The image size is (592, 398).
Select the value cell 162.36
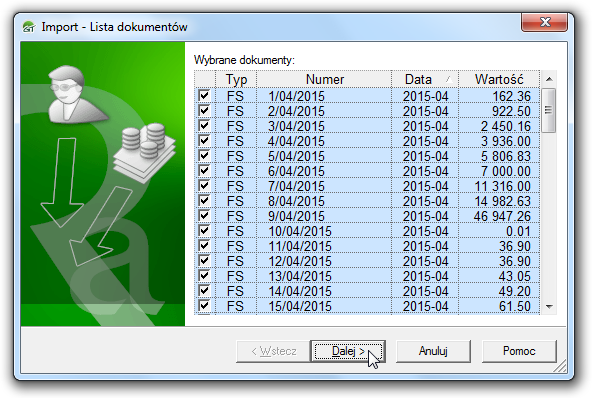[499, 96]
